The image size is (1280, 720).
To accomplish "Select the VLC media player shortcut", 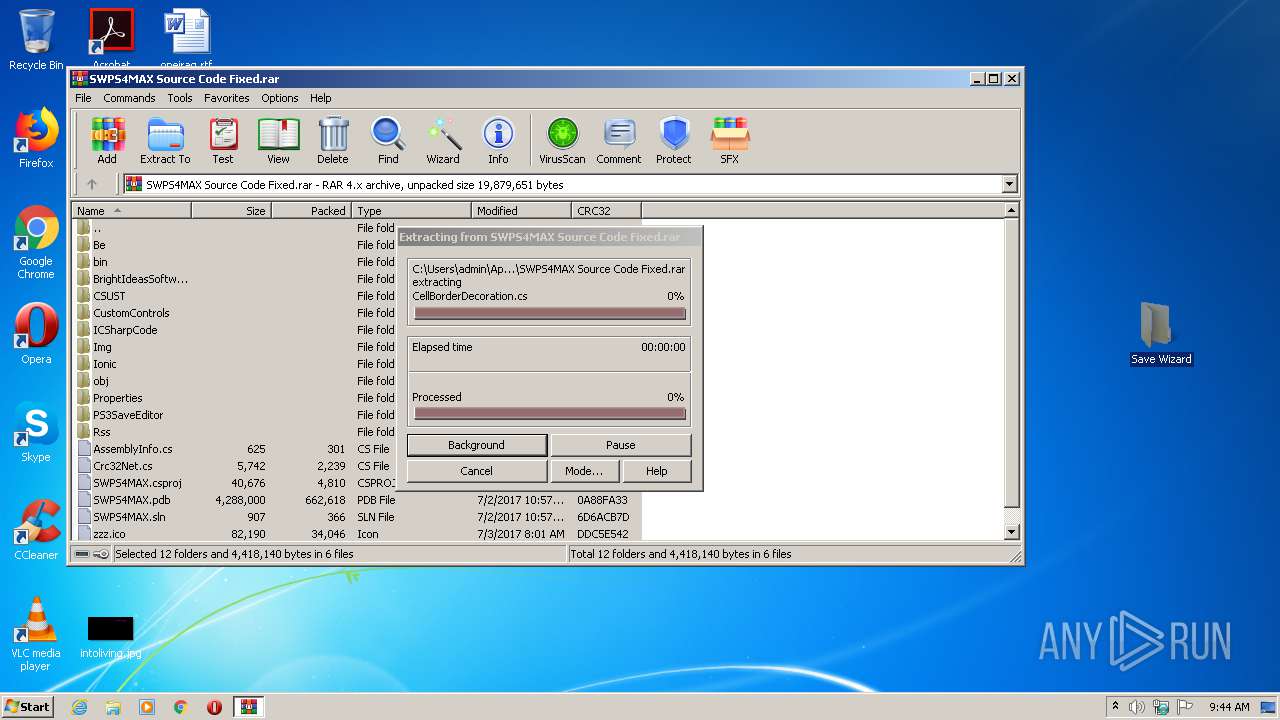I will (x=36, y=634).
